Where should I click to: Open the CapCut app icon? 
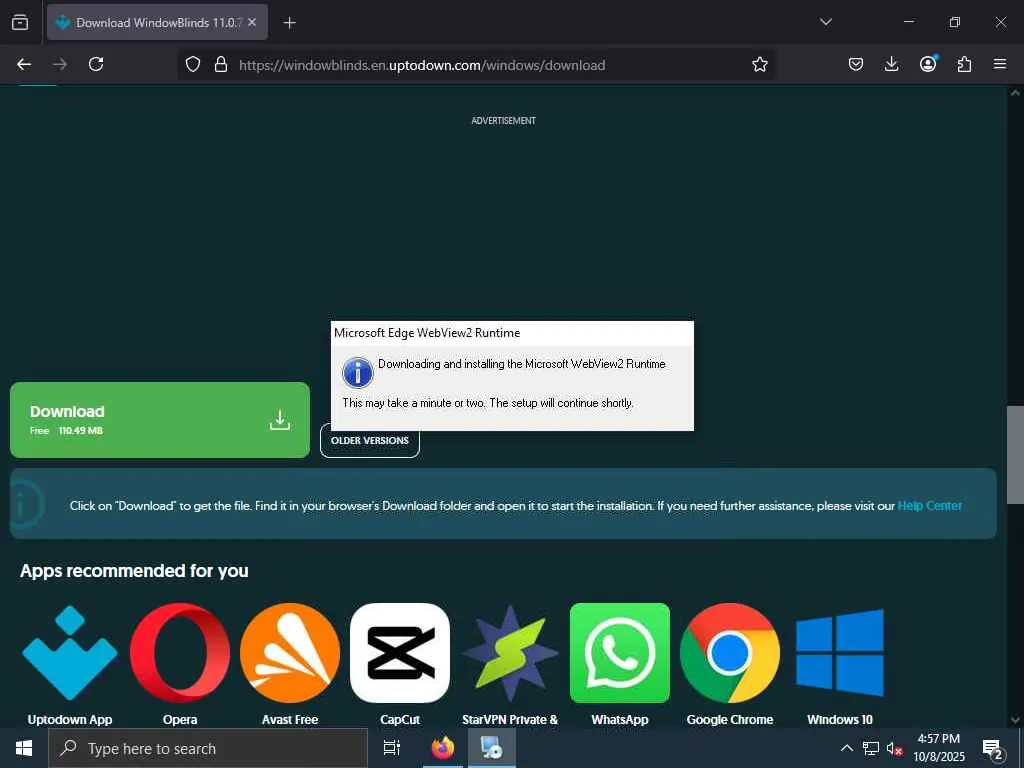(x=400, y=653)
